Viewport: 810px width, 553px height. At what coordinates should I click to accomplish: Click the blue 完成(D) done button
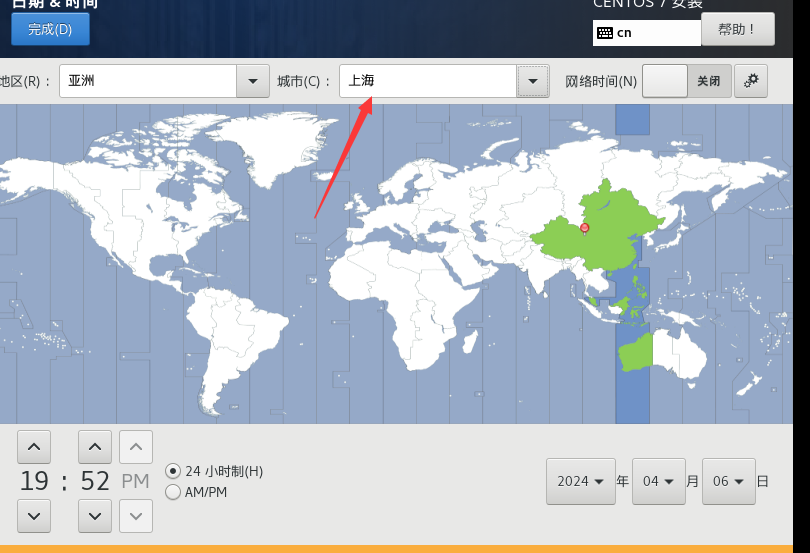click(x=50, y=29)
